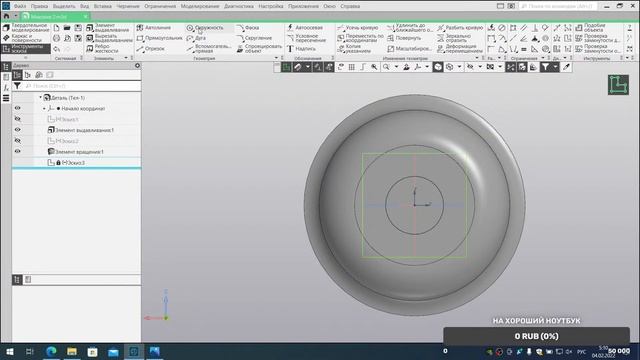
Task: Open the Справка menu
Action: (x=350, y=6)
